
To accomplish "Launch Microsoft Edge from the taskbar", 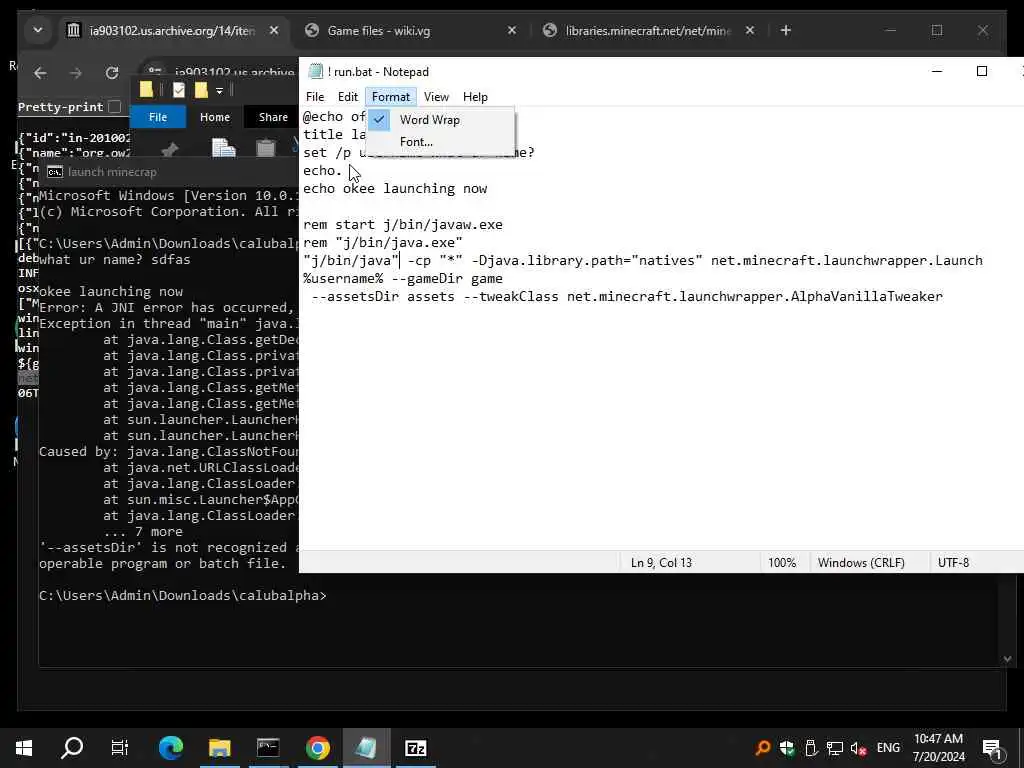I will pyautogui.click(x=170, y=748).
